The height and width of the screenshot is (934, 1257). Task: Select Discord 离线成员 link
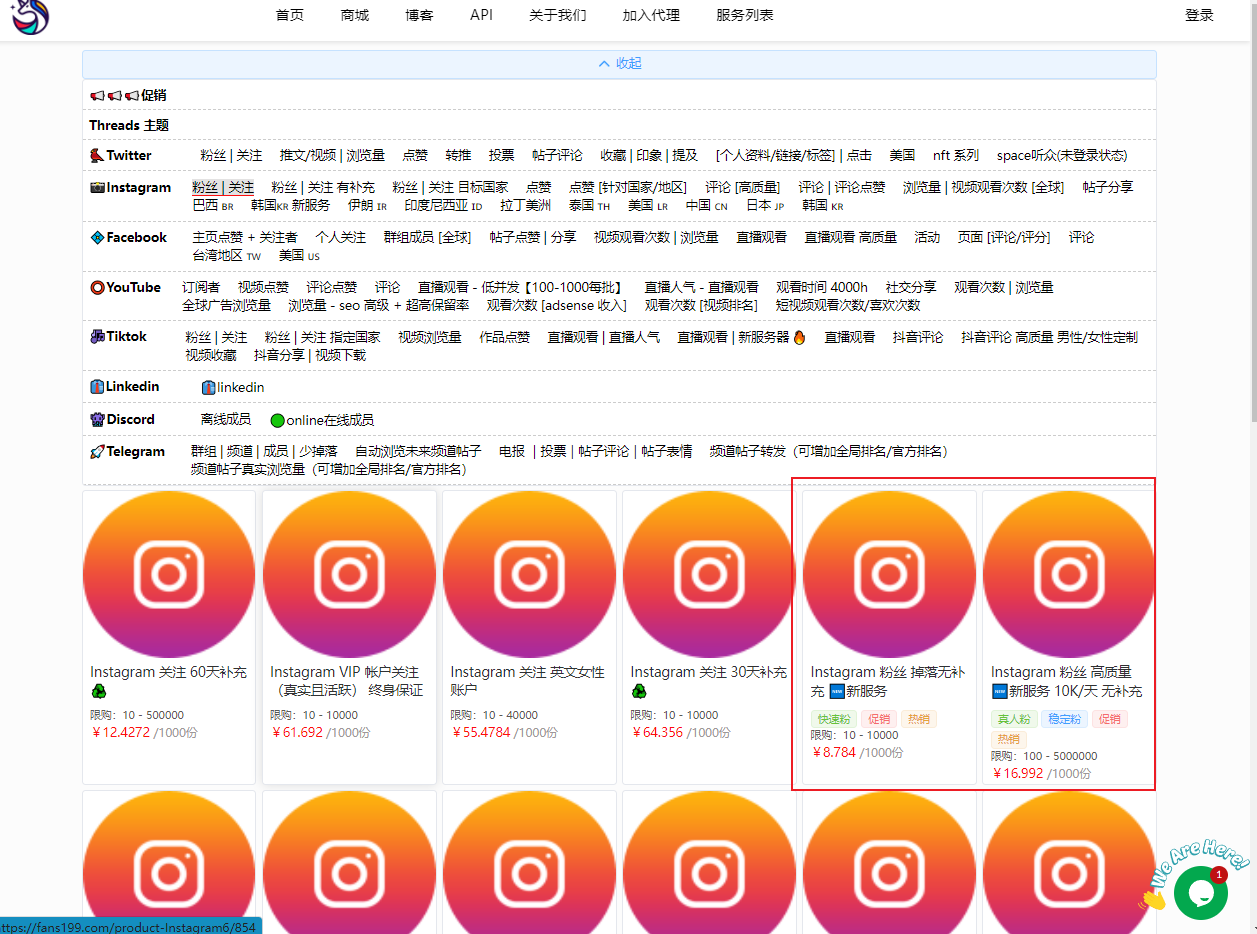pyautogui.click(x=226, y=420)
